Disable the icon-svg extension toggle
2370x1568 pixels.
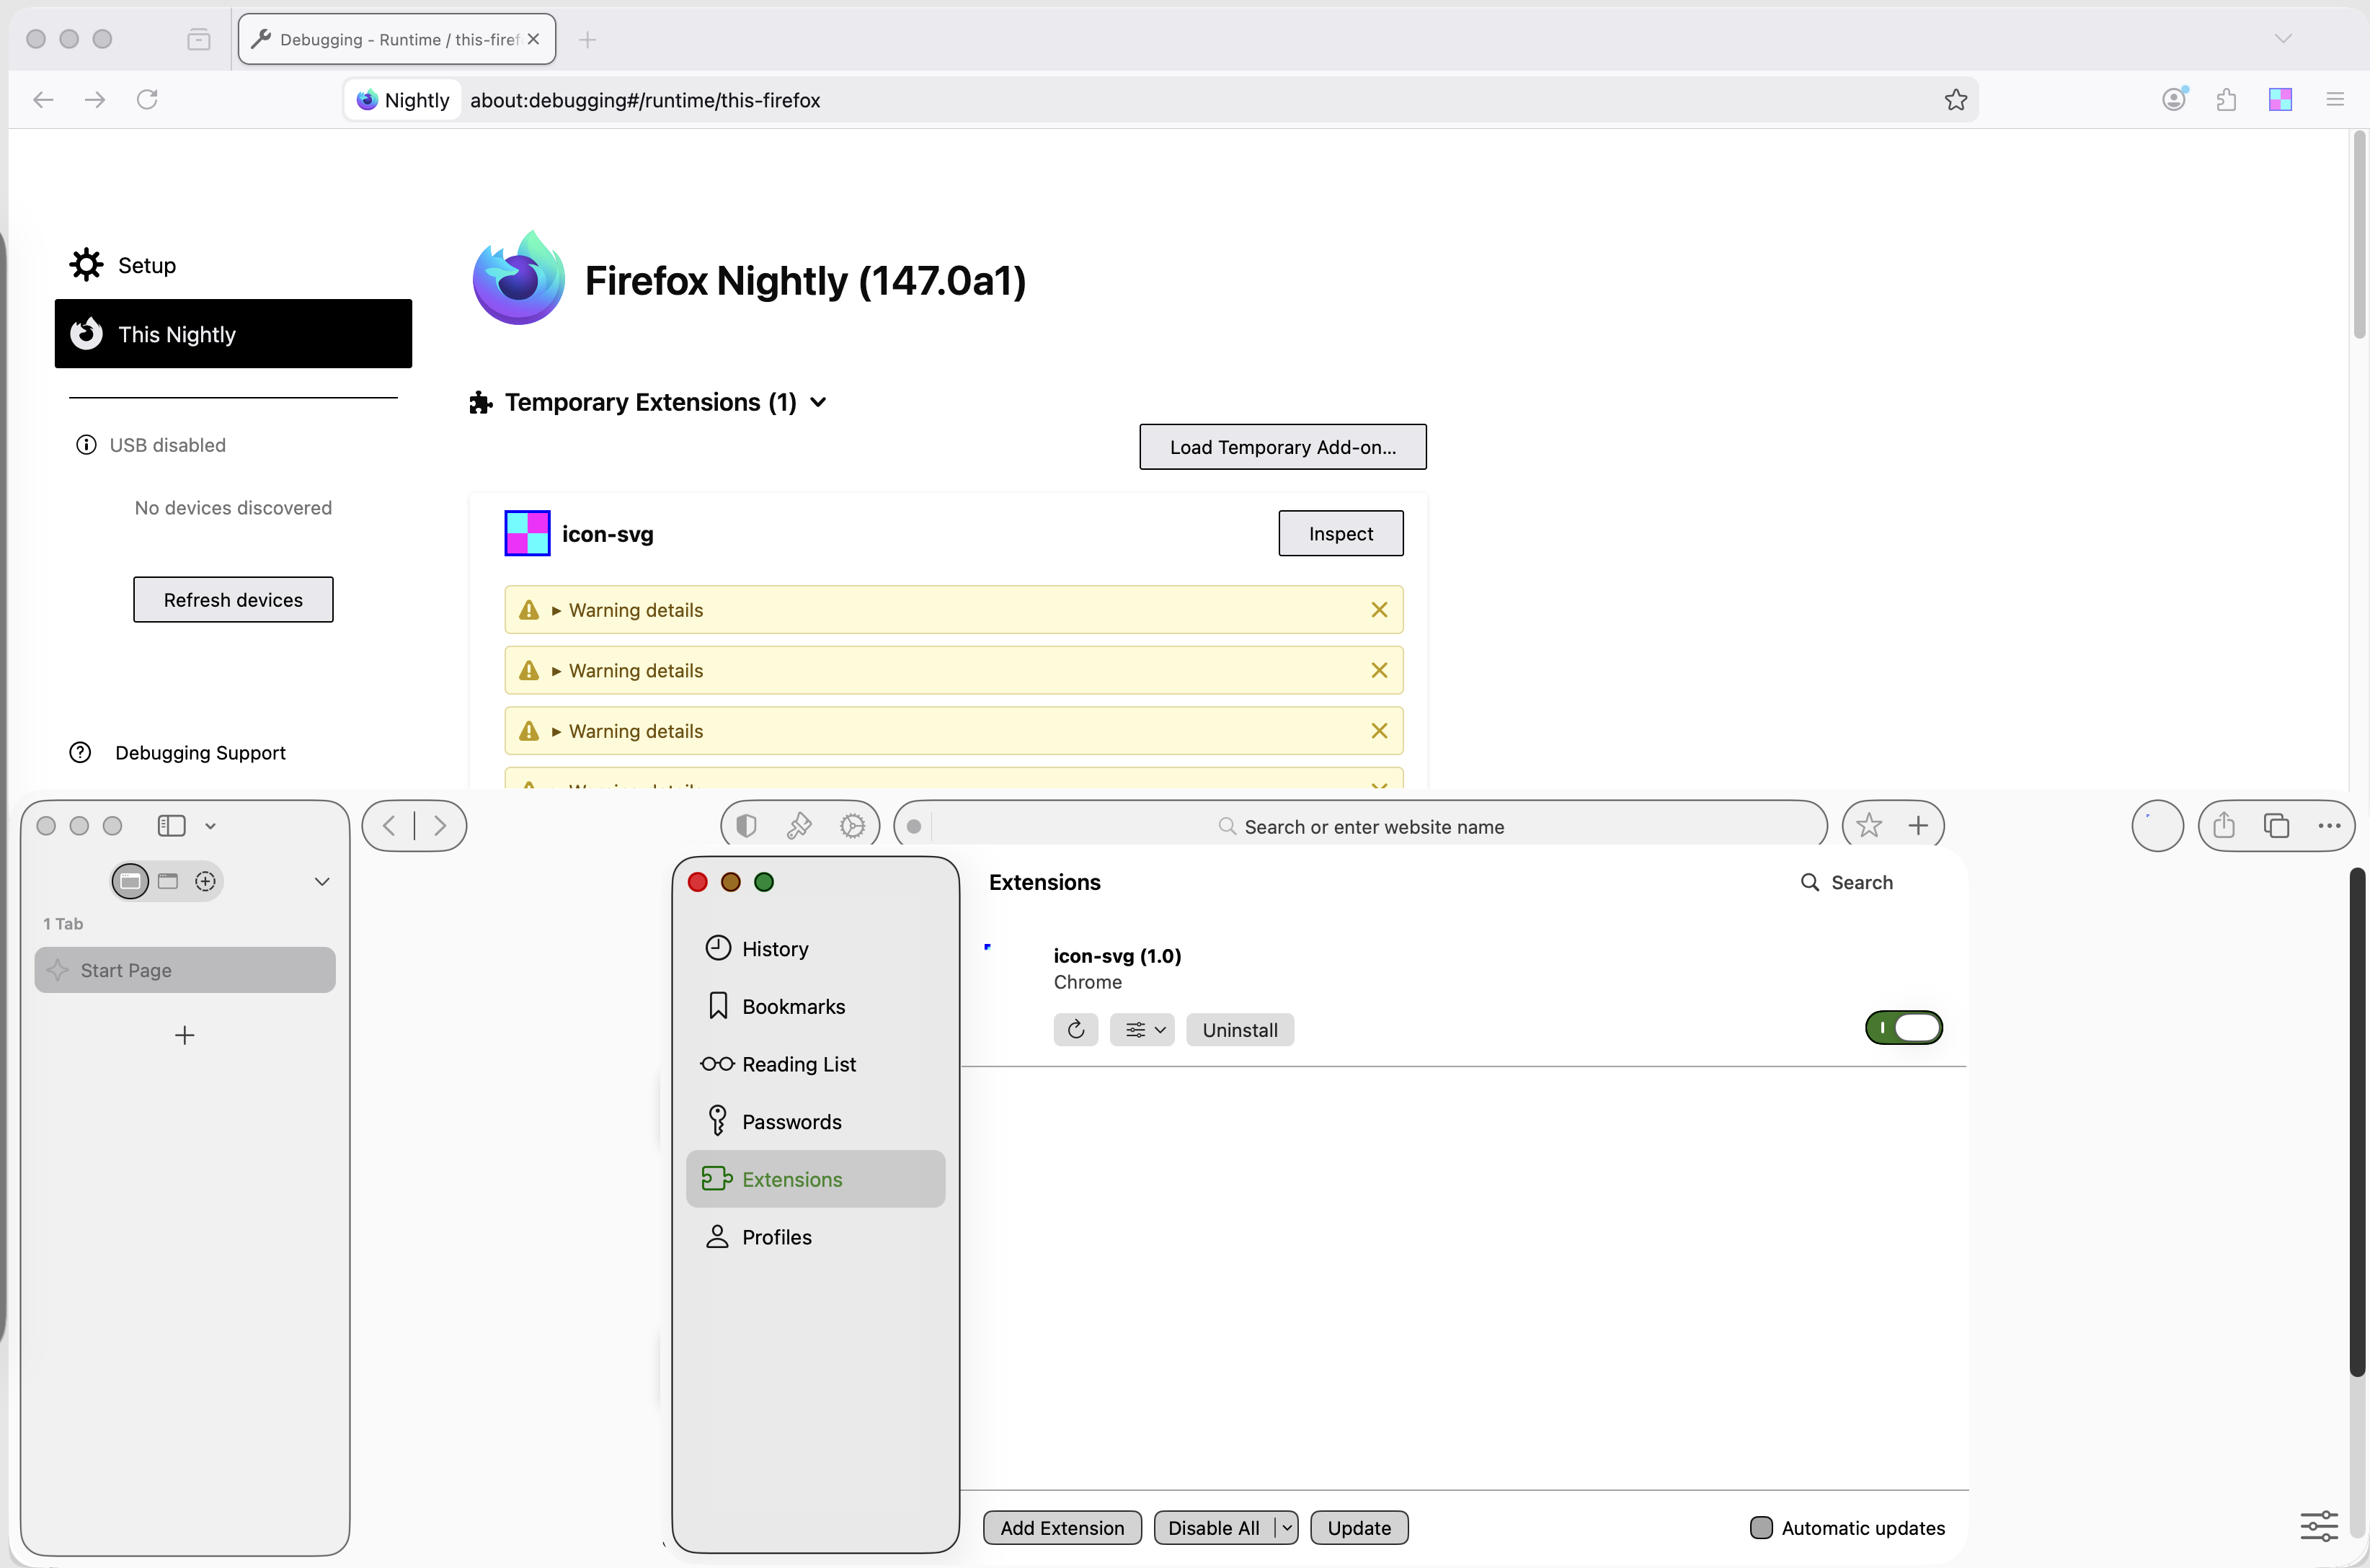[x=1904, y=1027]
